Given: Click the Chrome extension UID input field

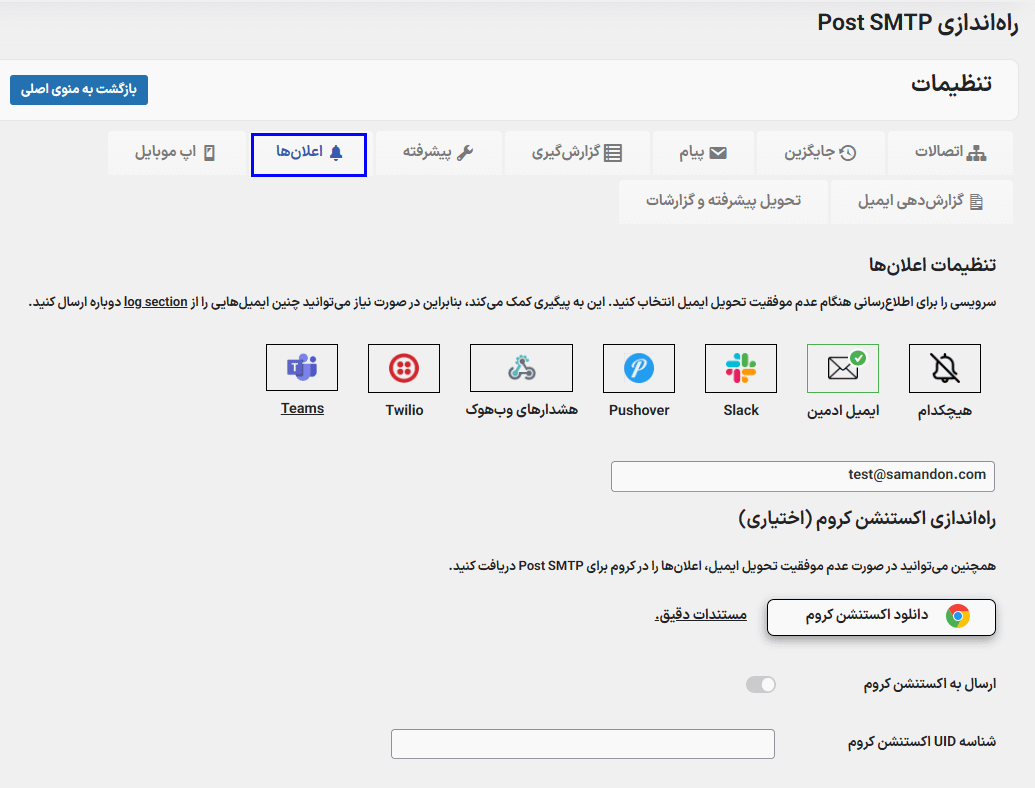Looking at the screenshot, I should [x=582, y=743].
